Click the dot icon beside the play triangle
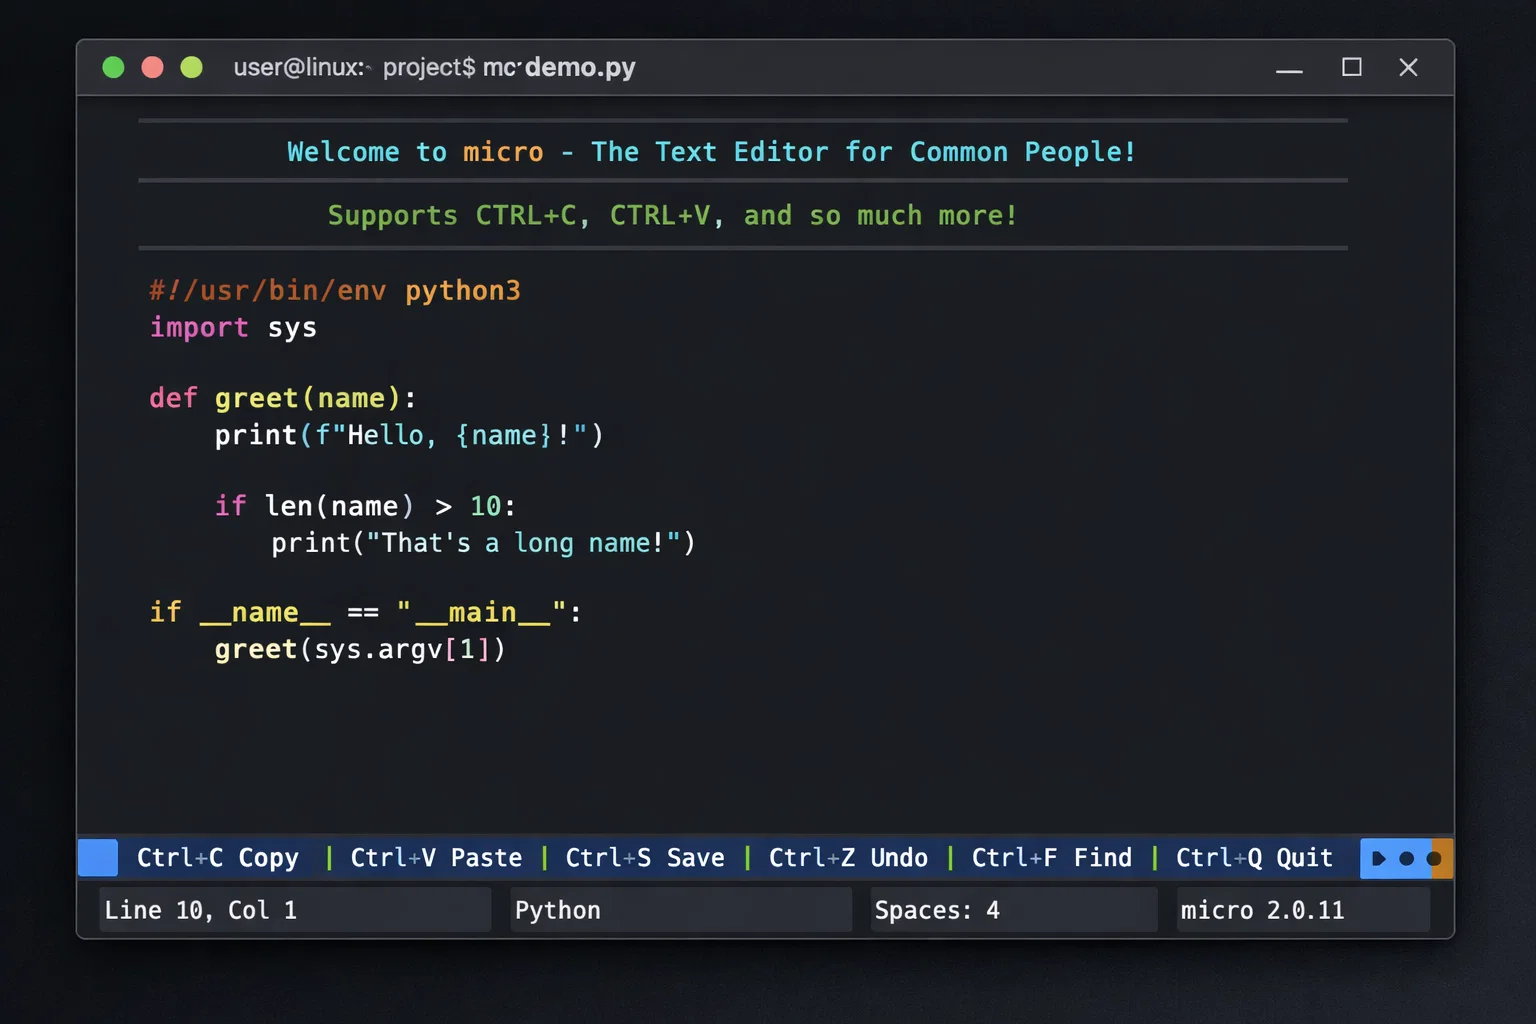The image size is (1536, 1024). [1406, 858]
